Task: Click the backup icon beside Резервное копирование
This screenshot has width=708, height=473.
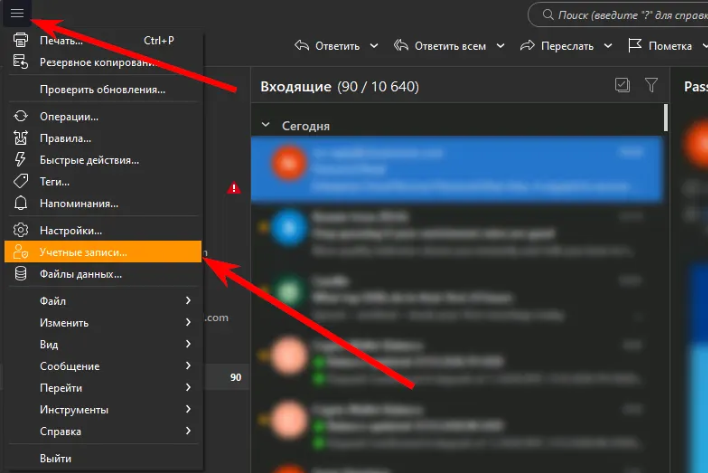Action: pos(19,62)
